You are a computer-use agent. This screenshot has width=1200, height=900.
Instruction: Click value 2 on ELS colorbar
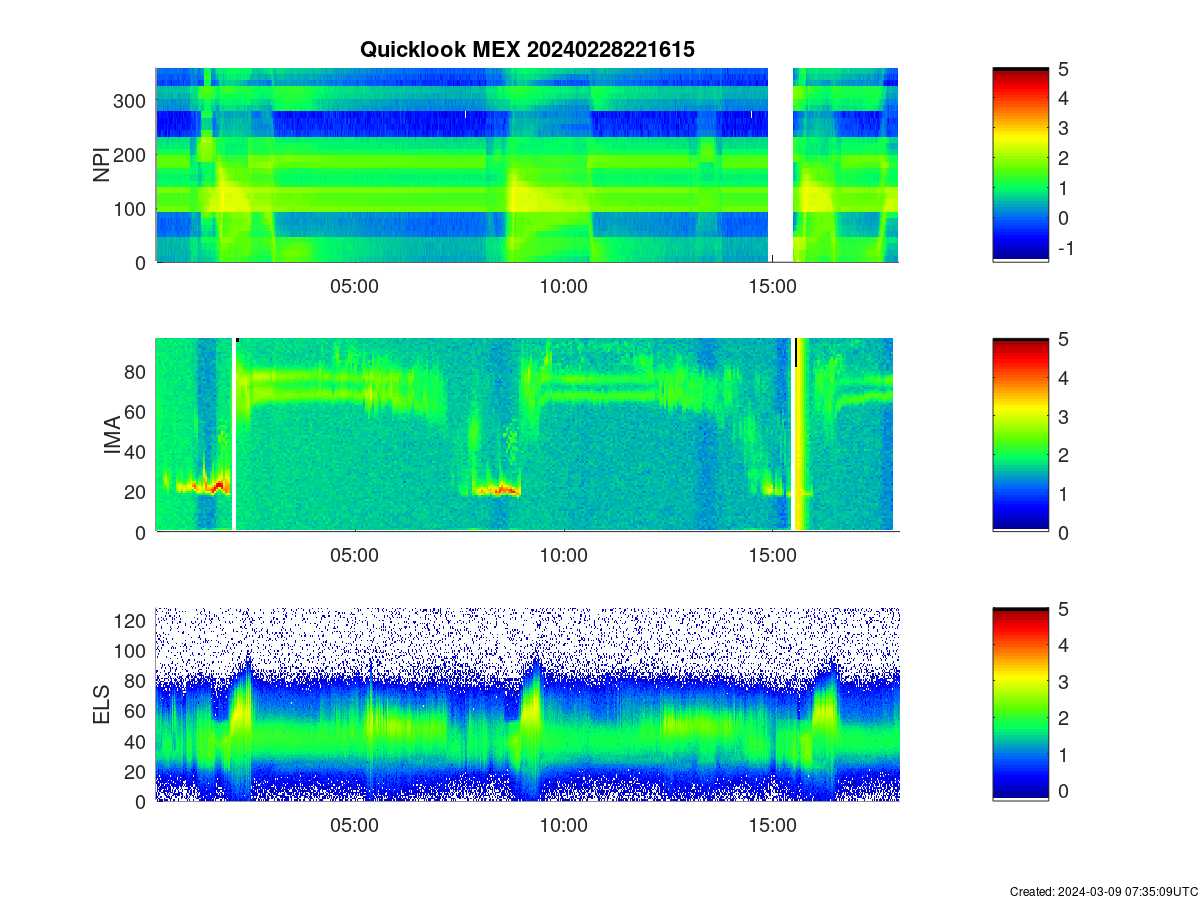click(1063, 718)
